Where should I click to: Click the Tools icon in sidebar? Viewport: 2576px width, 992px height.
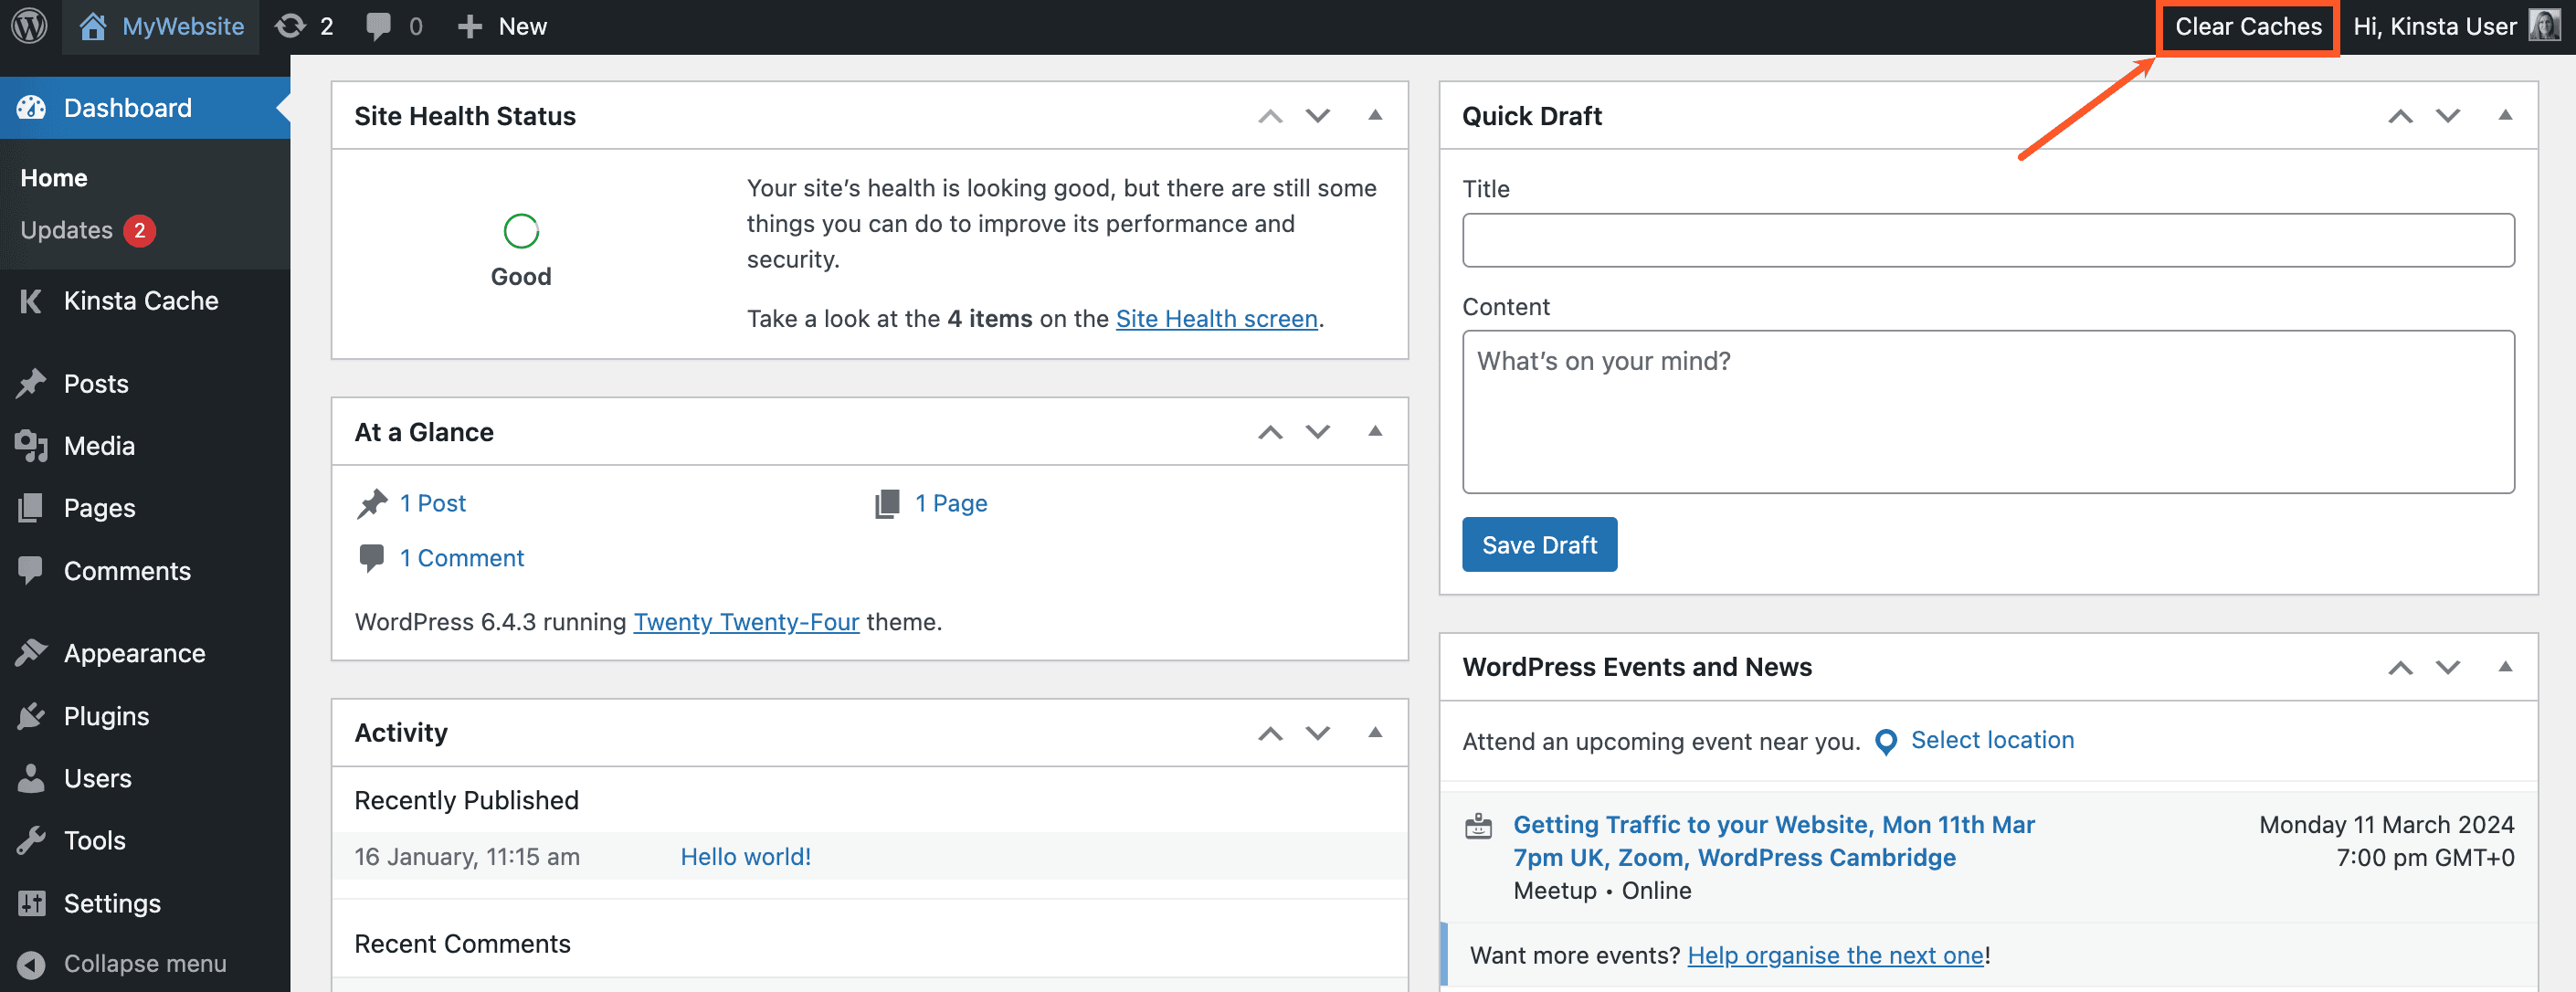pos(31,839)
